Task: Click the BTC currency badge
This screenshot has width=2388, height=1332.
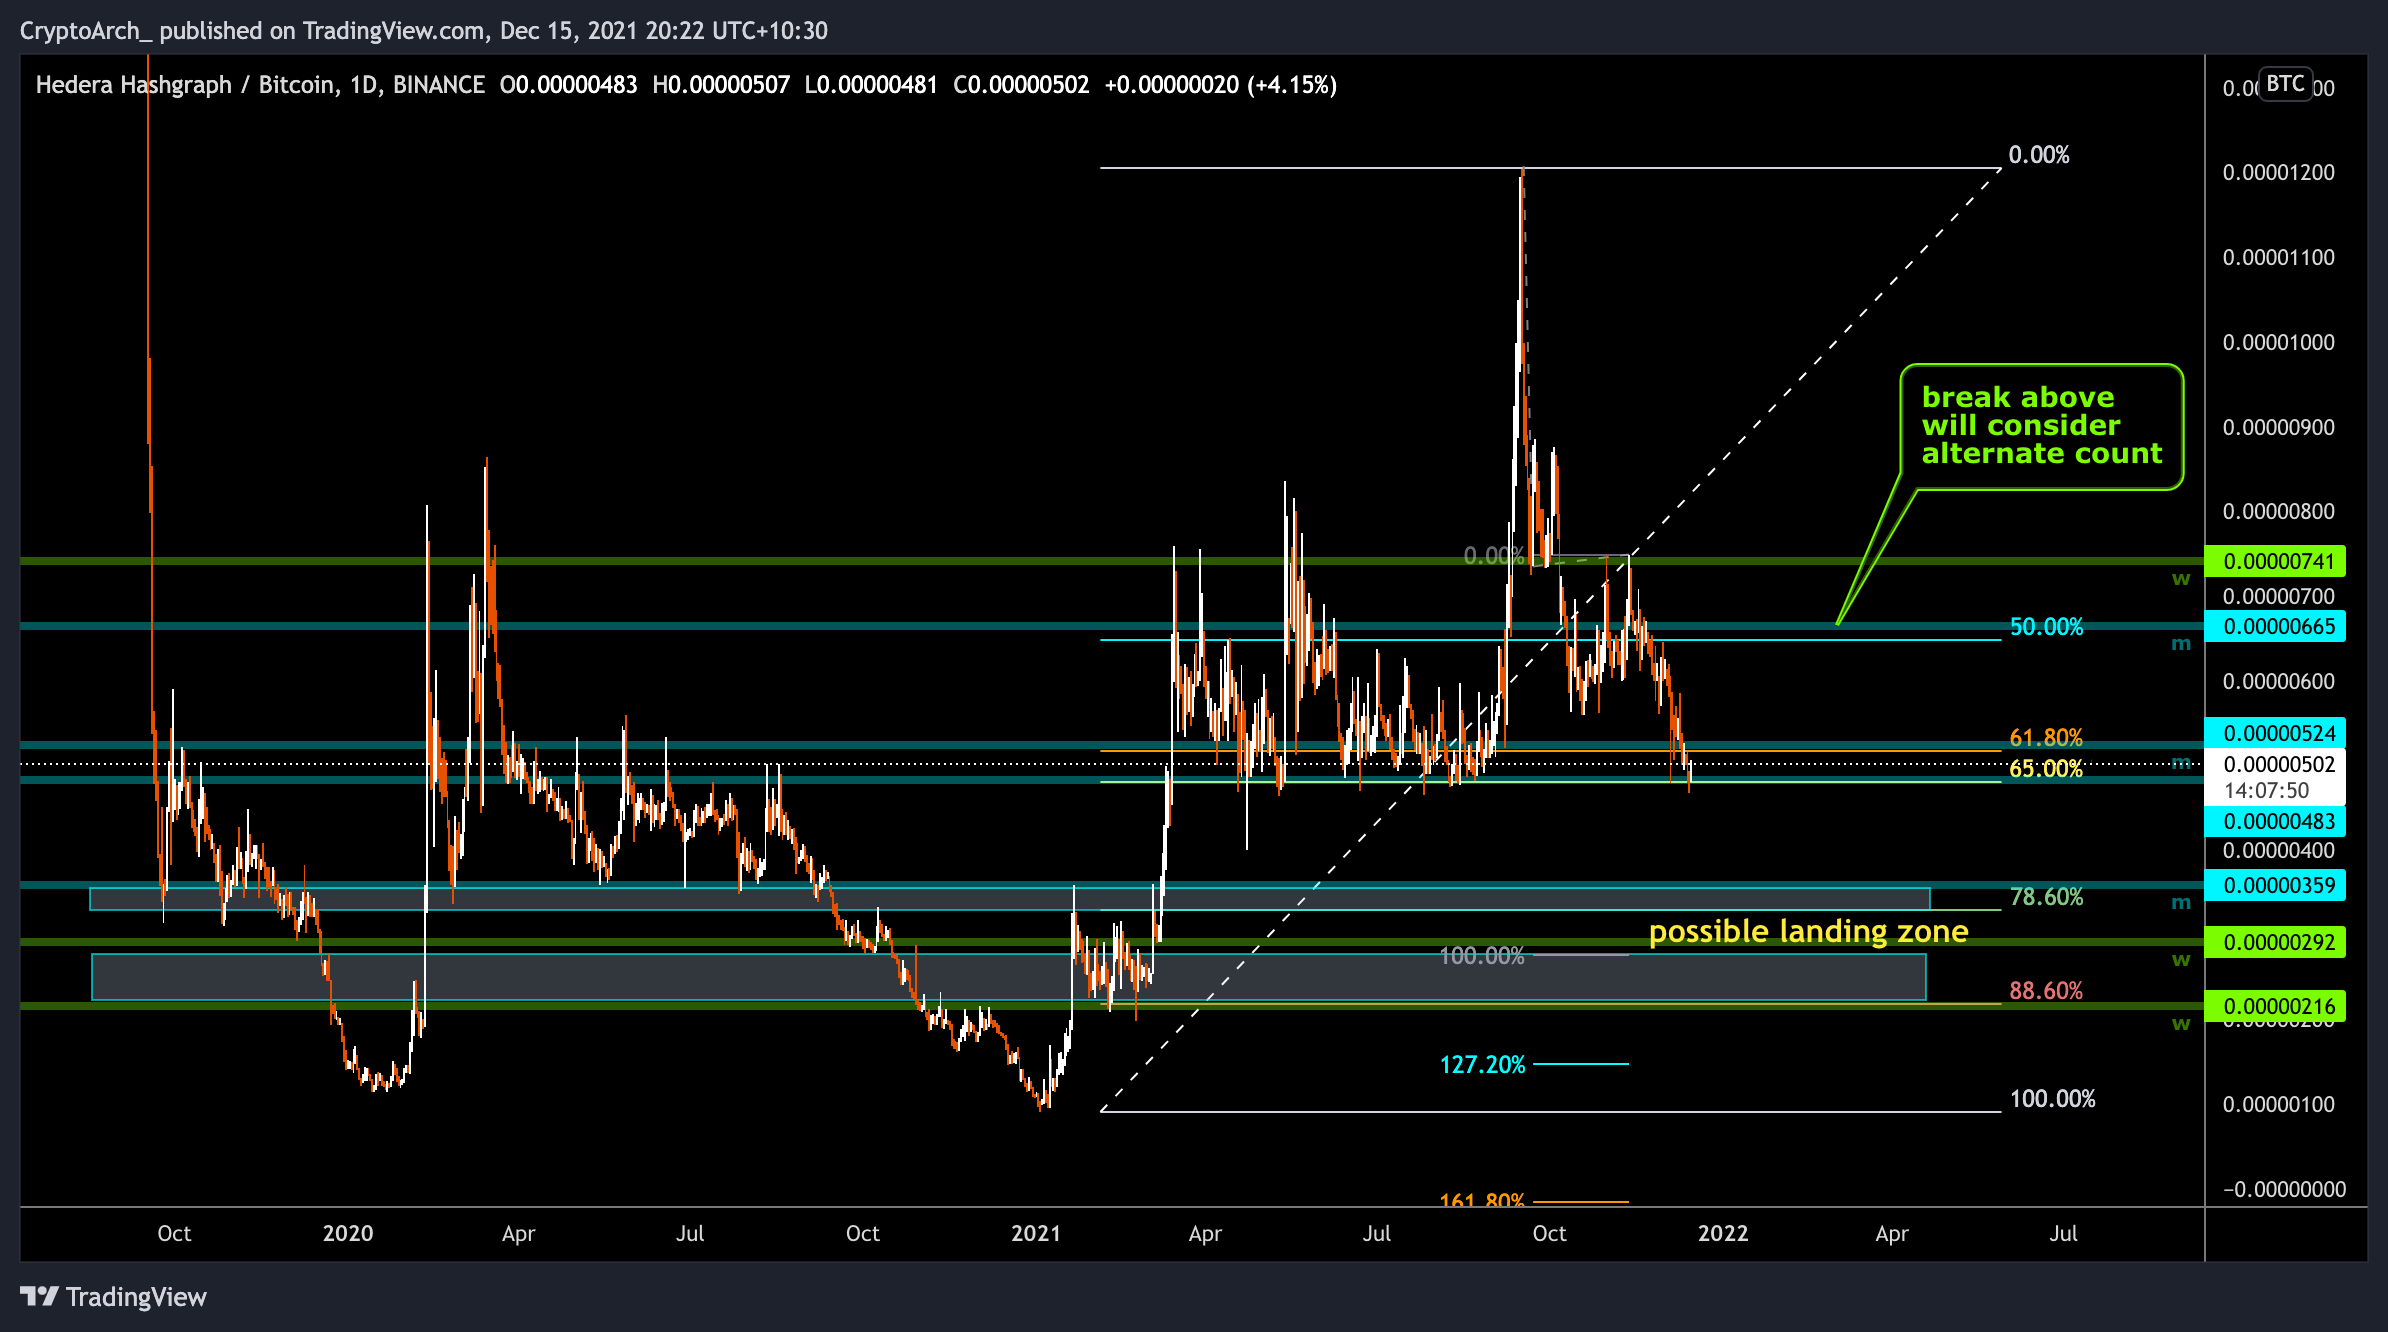Action: [2286, 84]
